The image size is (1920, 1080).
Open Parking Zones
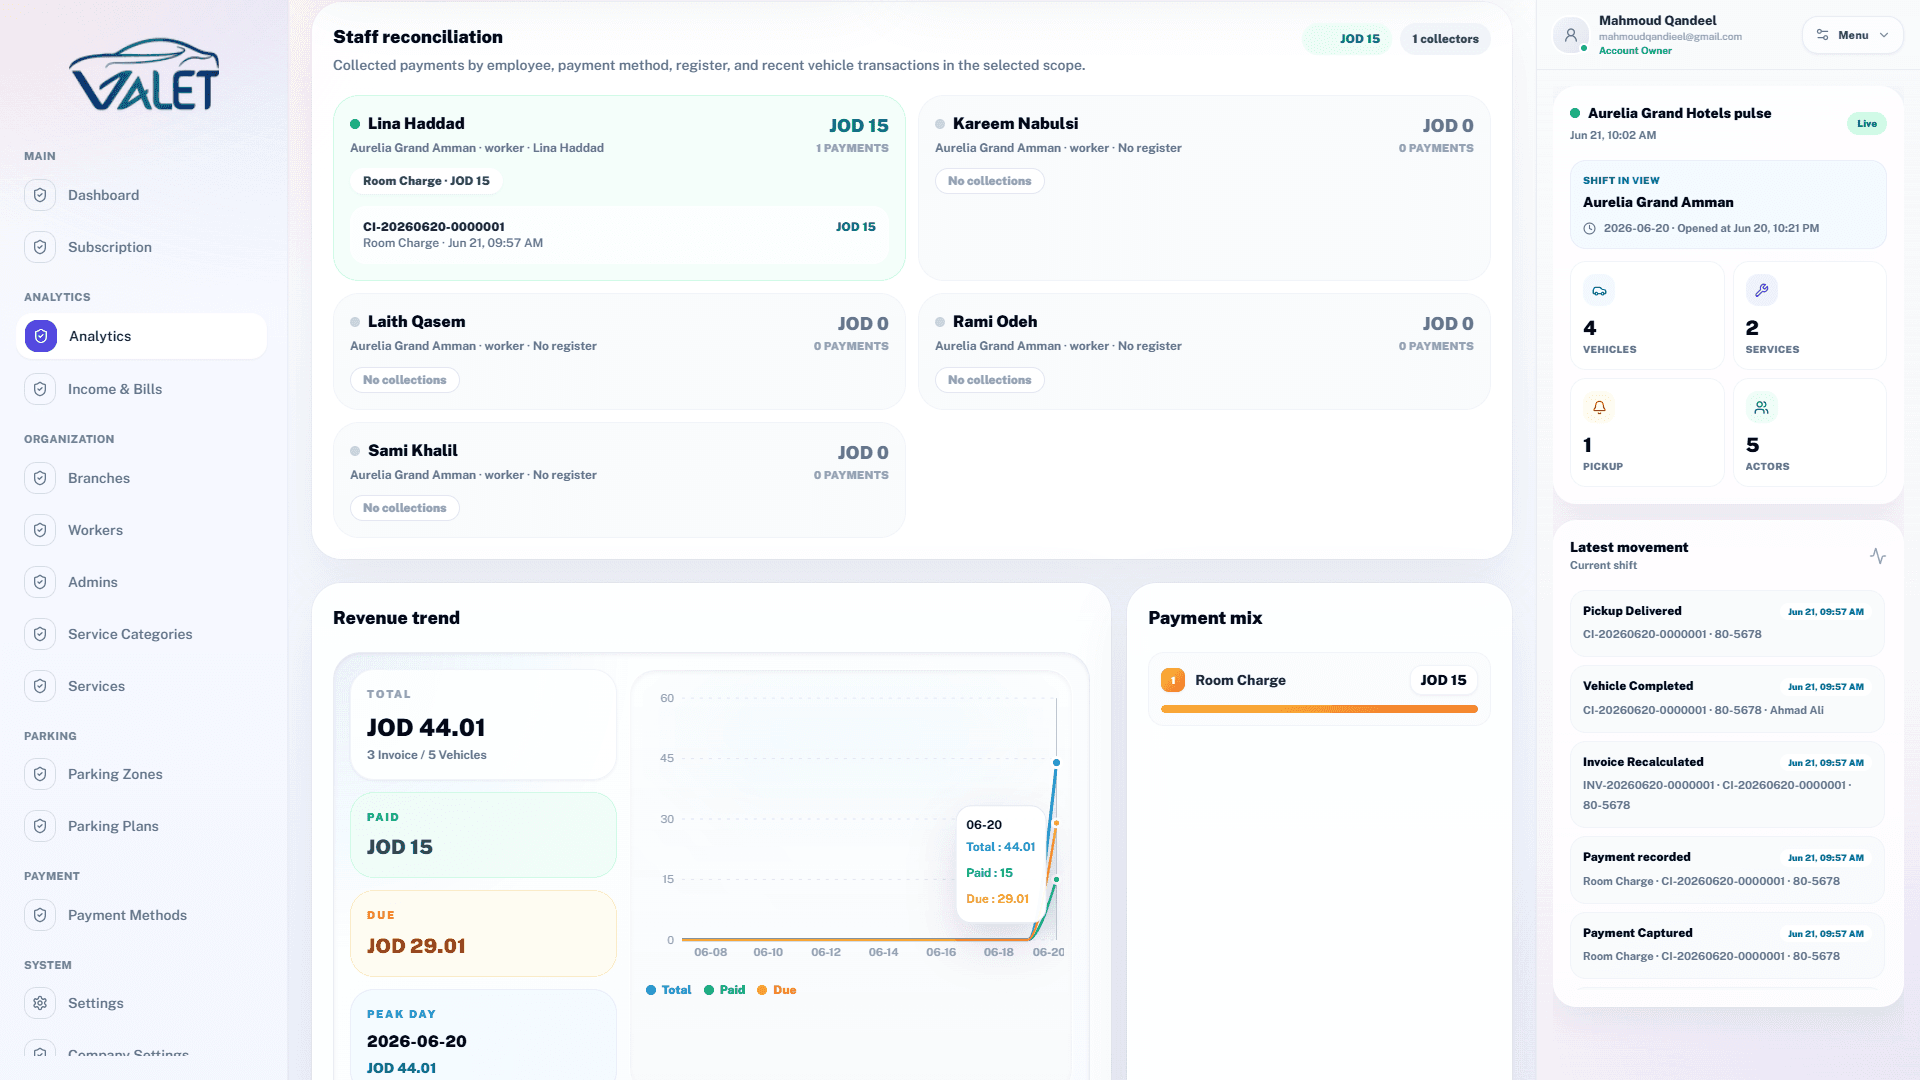click(142, 774)
